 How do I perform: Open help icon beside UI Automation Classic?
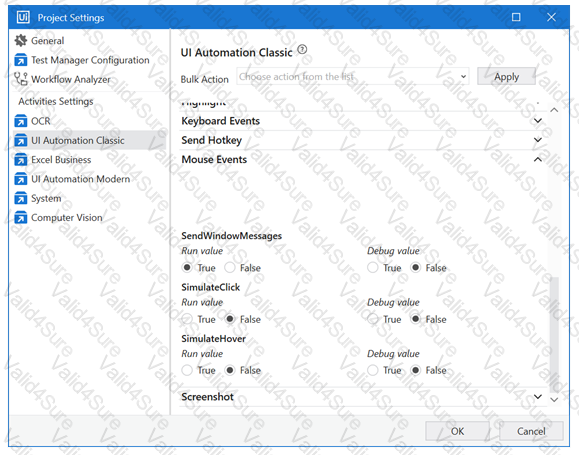(302, 49)
